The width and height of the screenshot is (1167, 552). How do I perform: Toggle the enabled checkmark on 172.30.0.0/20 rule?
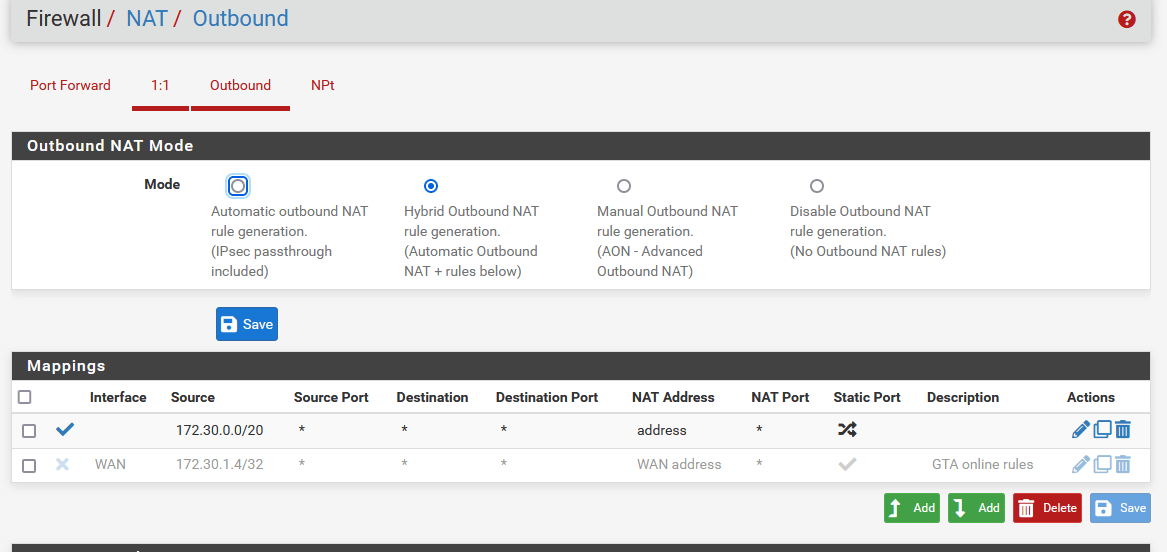pos(65,429)
